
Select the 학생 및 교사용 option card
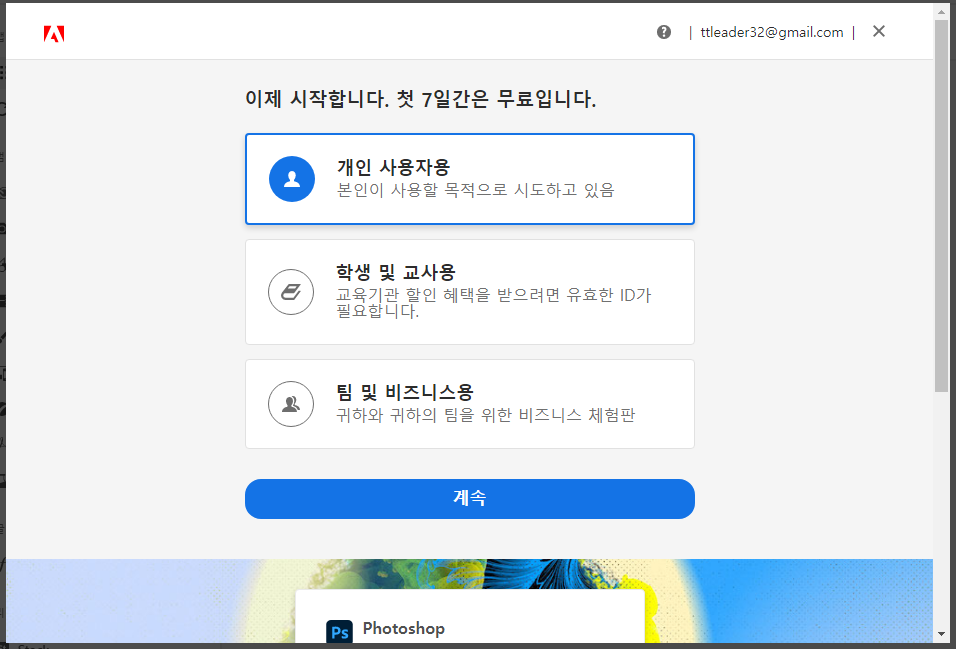pyautogui.click(x=469, y=292)
